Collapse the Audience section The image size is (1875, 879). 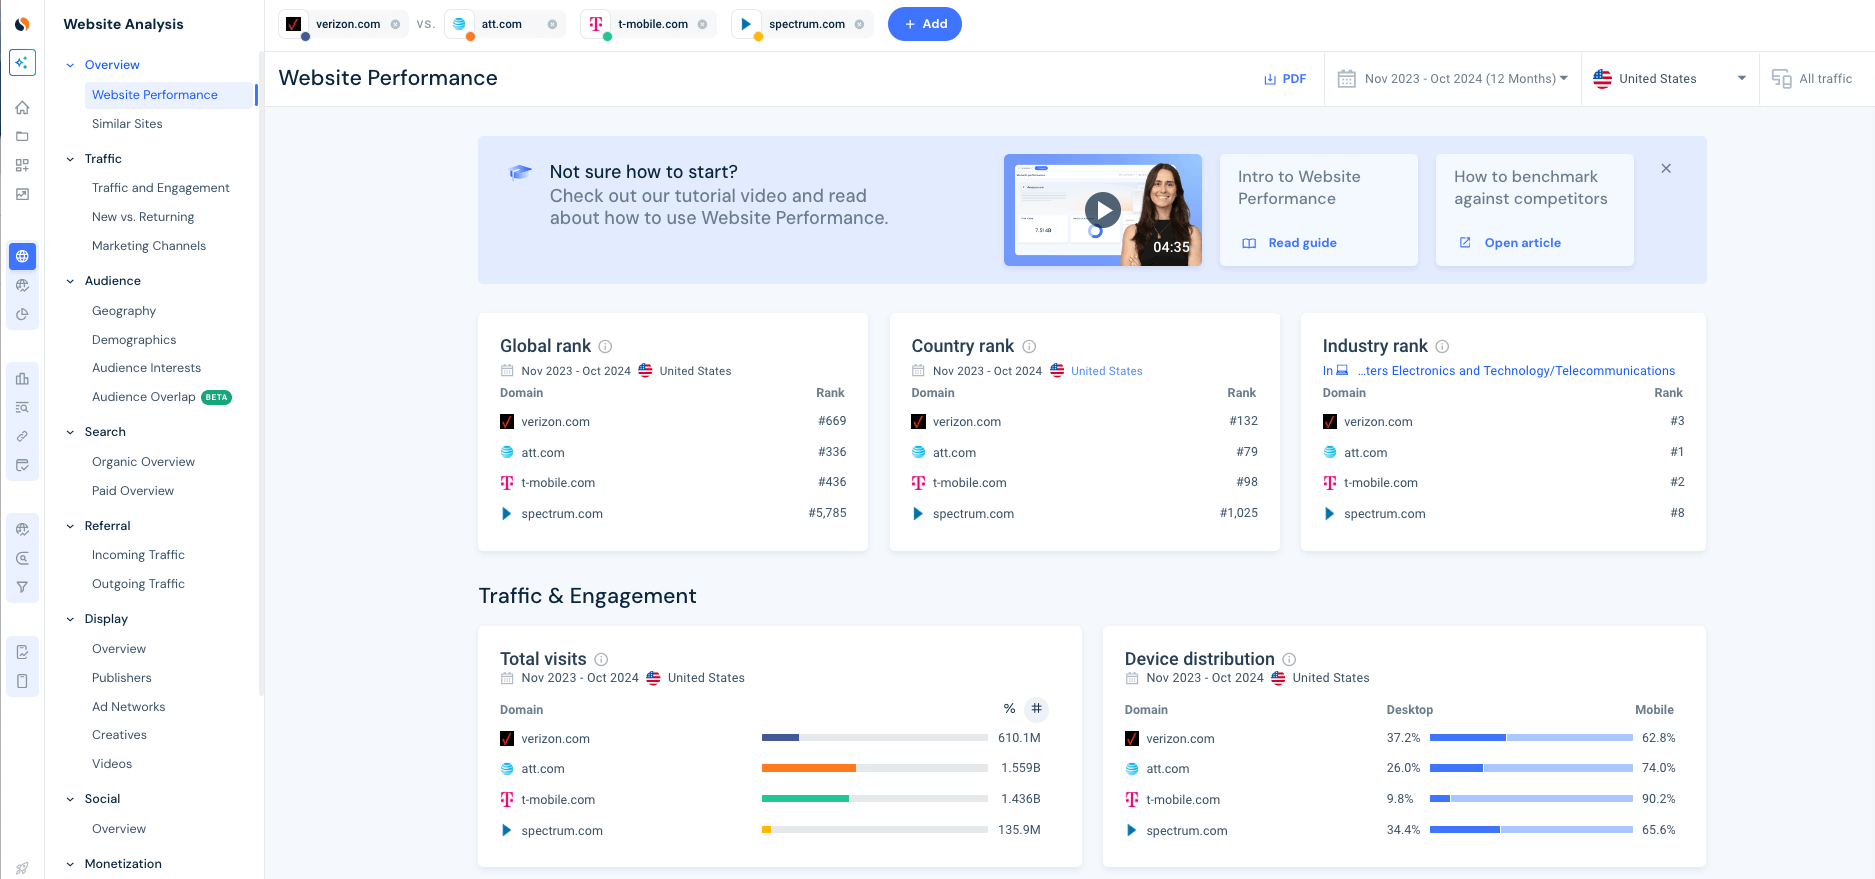point(70,281)
